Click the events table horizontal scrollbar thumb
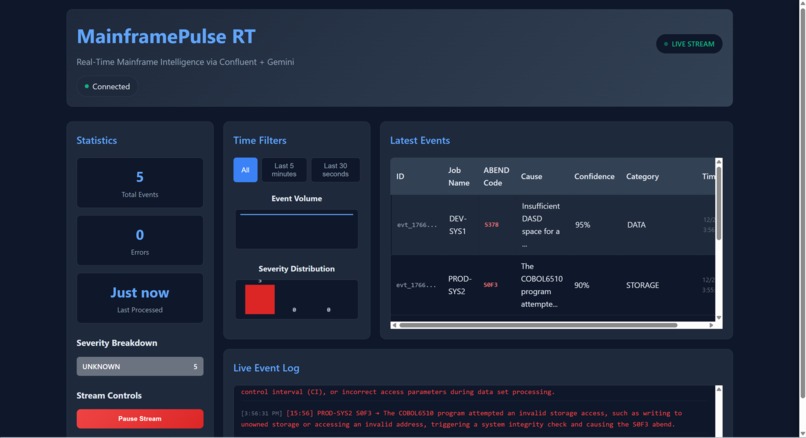 point(538,325)
